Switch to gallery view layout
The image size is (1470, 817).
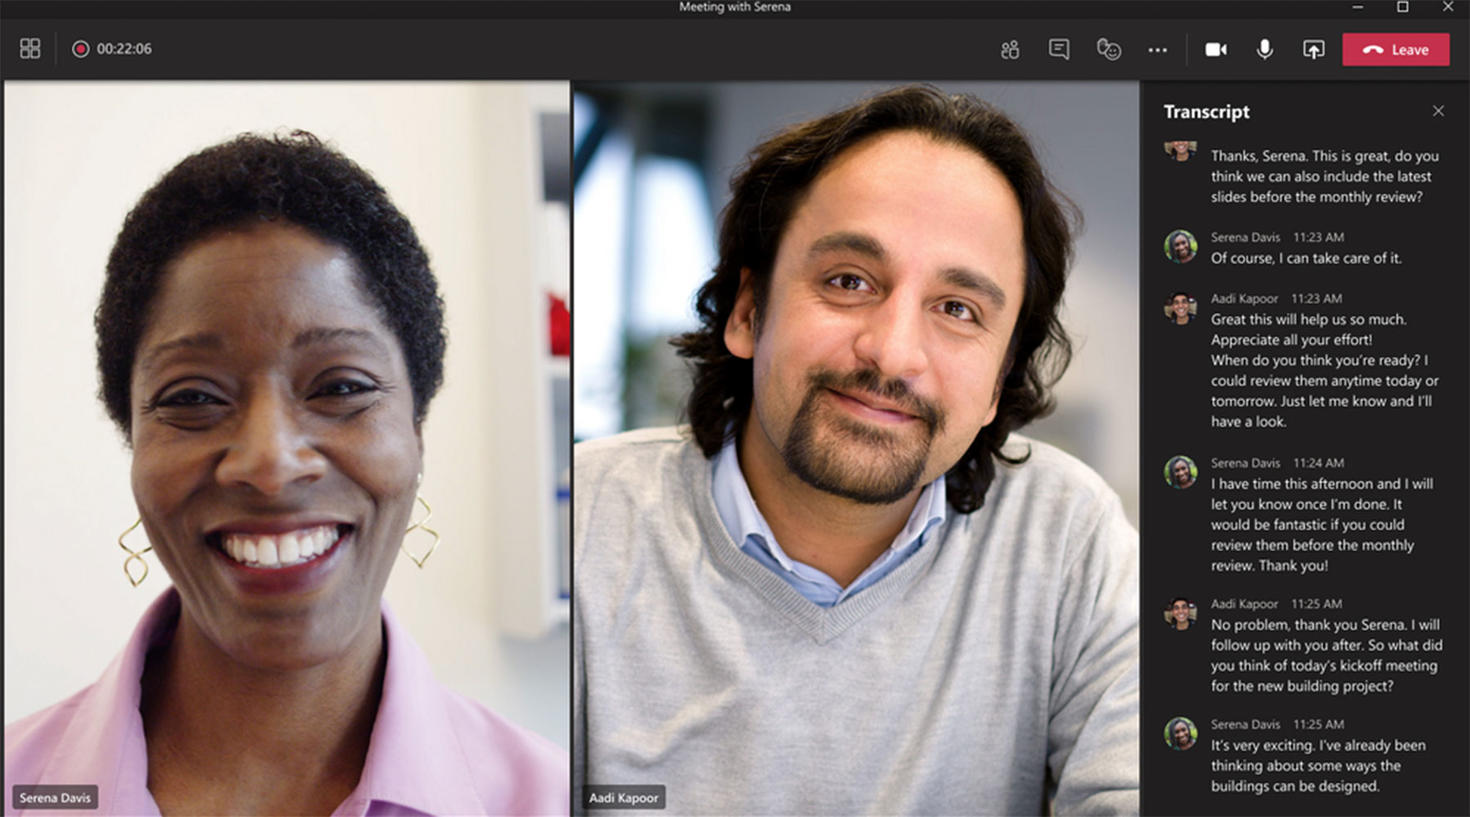click(28, 47)
